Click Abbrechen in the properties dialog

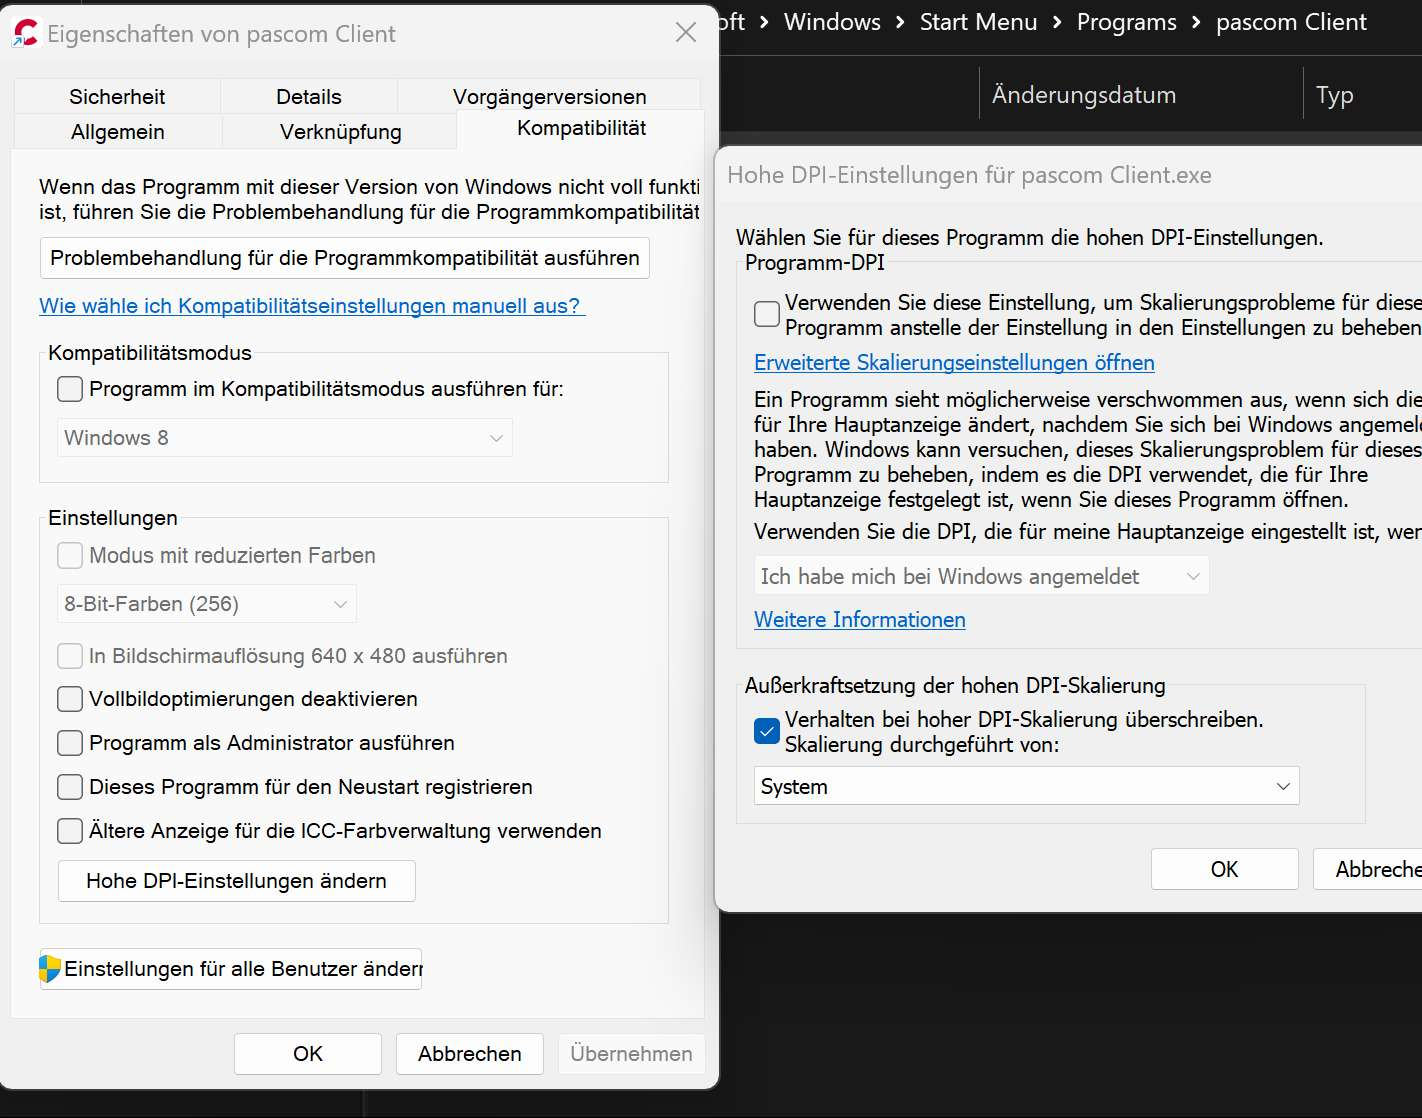(x=470, y=1054)
